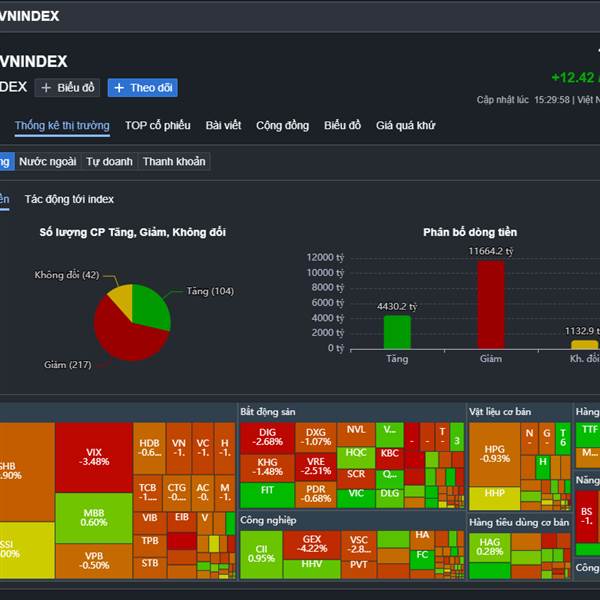Click the 11664.2 tỷ value label

[x=491, y=251]
